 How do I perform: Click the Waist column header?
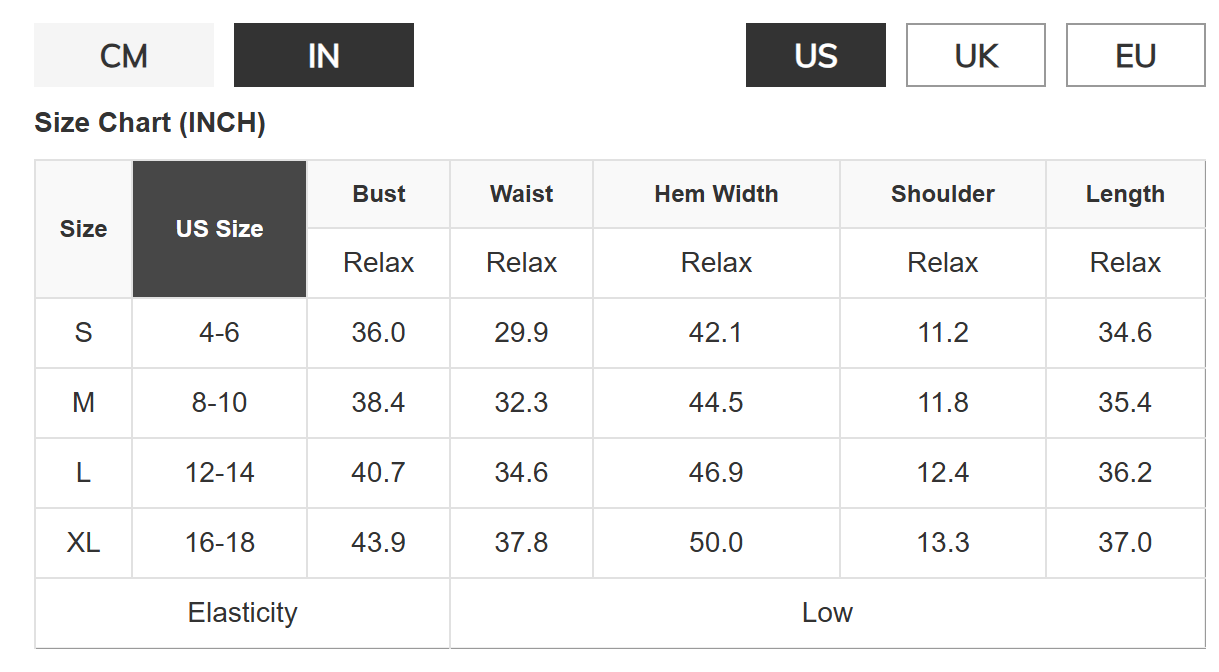521,194
